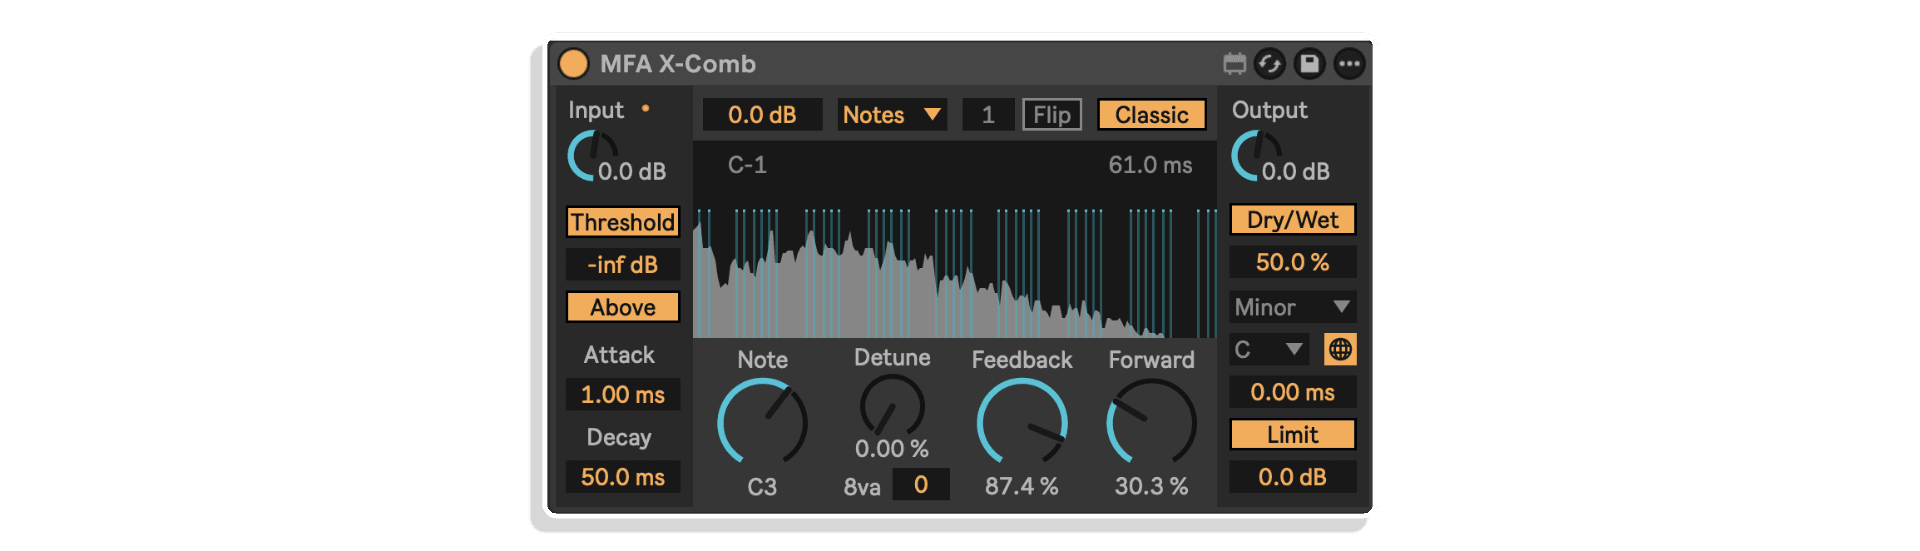
Task: Click the Decay 50.0 ms field
Action: click(623, 477)
